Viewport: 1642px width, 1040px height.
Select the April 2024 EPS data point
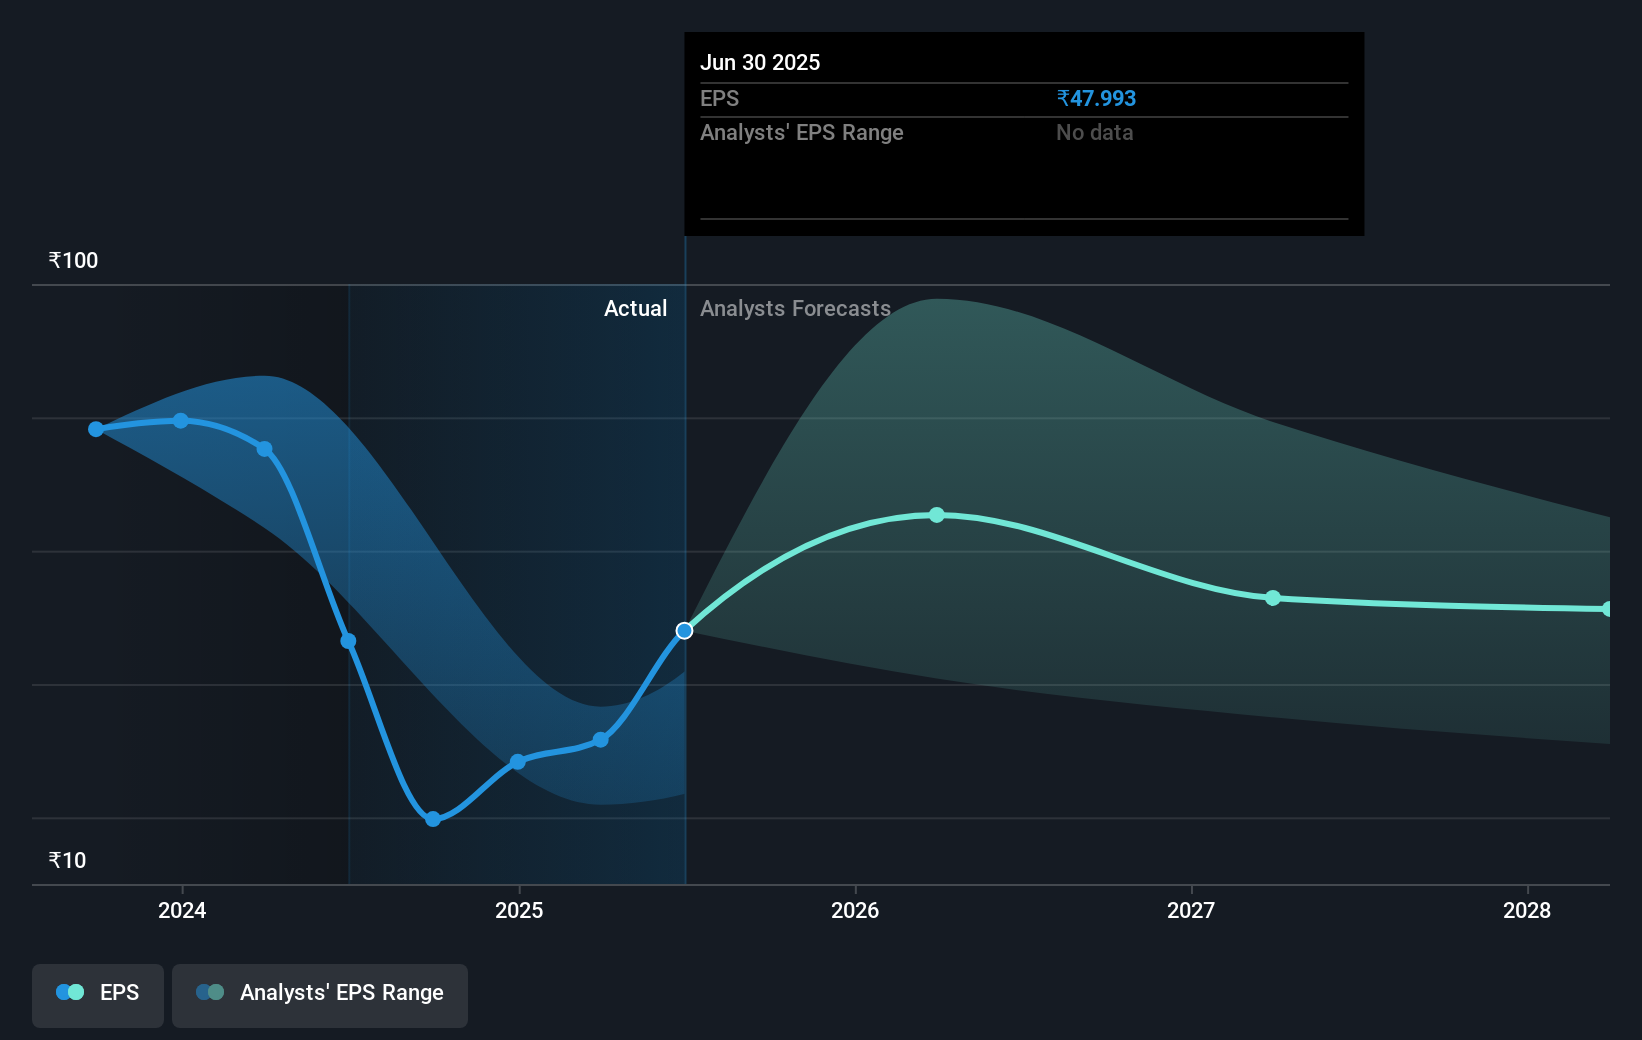point(265,449)
